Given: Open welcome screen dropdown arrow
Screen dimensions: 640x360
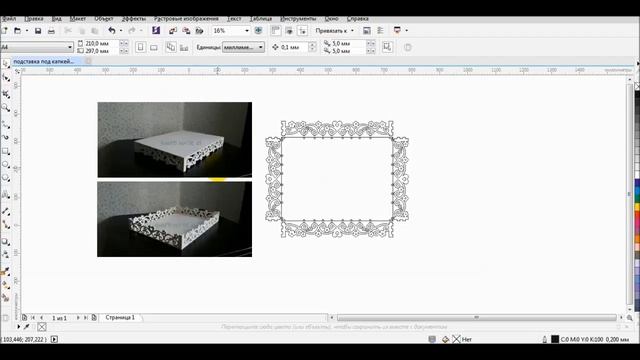Looking at the screenshot, I should 407,31.
